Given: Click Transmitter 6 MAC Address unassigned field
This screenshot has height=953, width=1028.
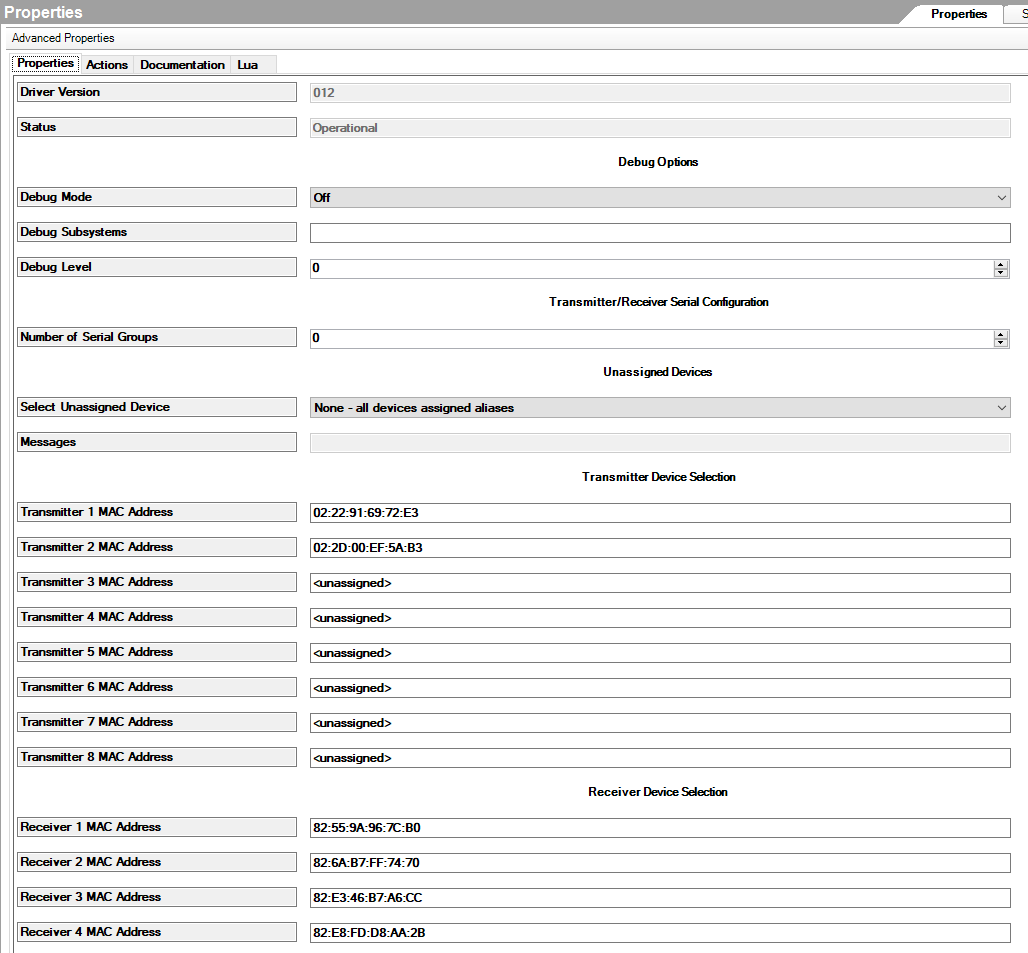Looking at the screenshot, I should (660, 688).
